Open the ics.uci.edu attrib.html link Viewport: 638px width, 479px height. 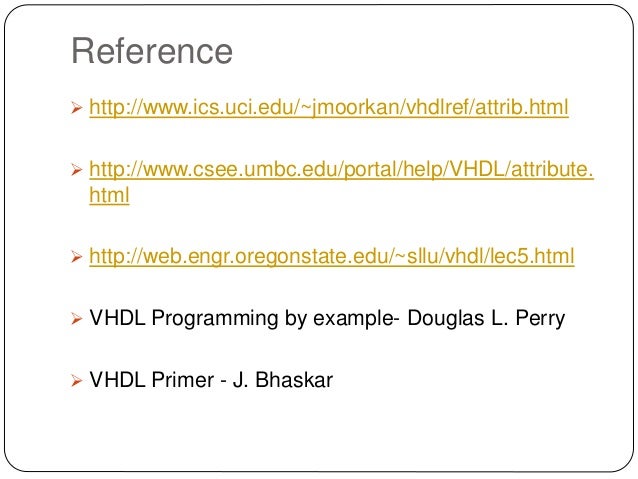pos(329,107)
